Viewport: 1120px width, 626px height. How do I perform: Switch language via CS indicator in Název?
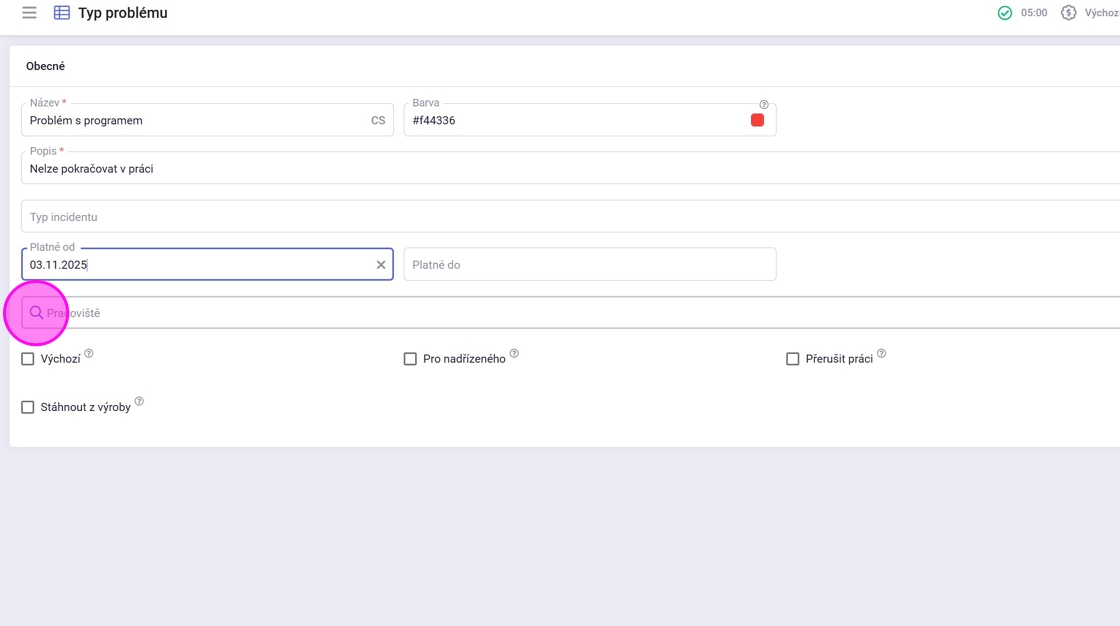378,121
